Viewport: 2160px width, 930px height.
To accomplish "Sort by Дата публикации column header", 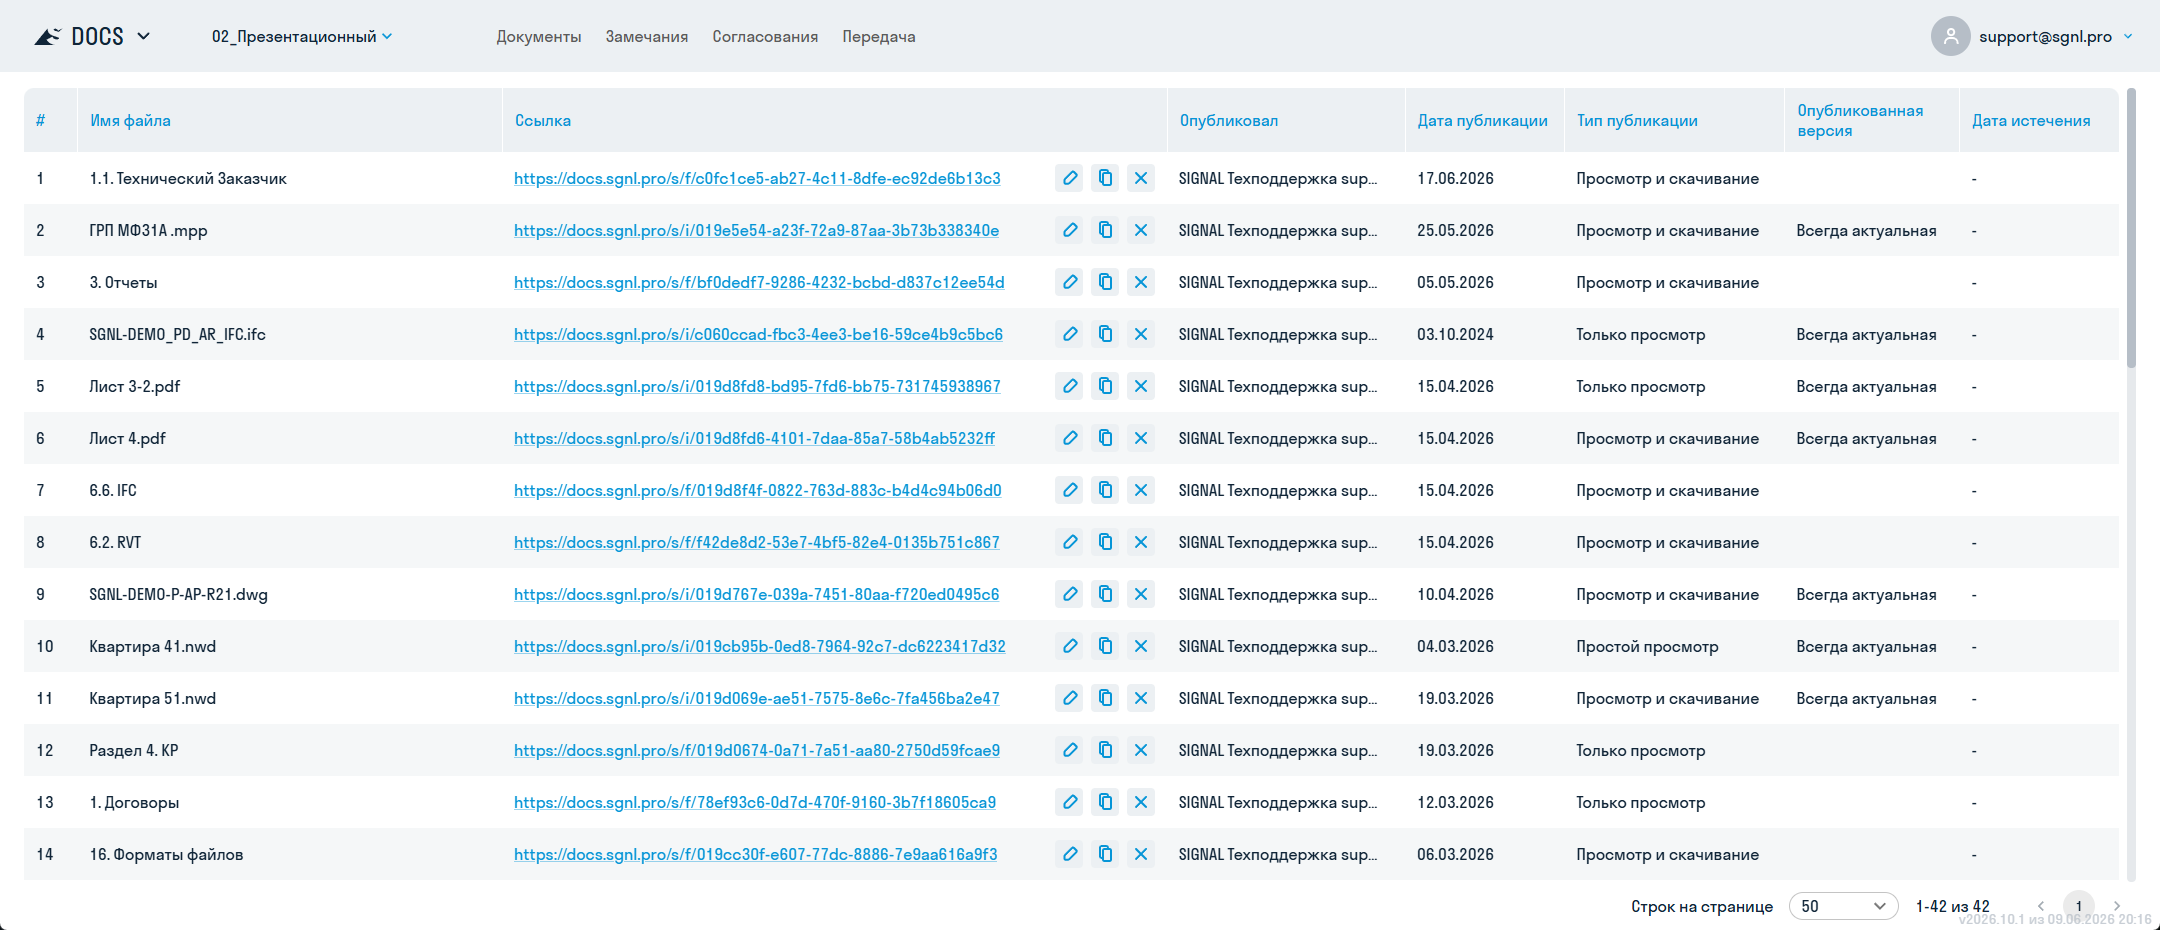I will [1482, 120].
